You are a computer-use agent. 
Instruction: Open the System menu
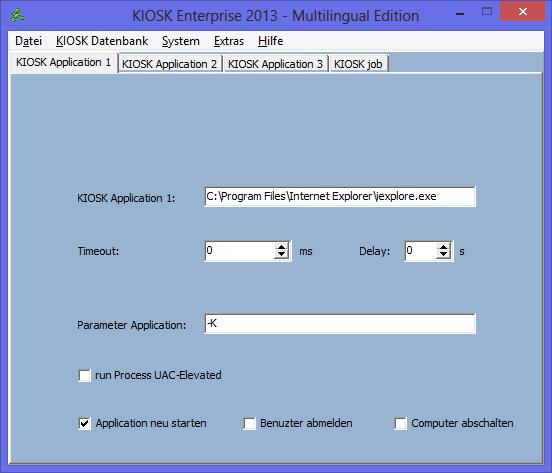[x=181, y=41]
